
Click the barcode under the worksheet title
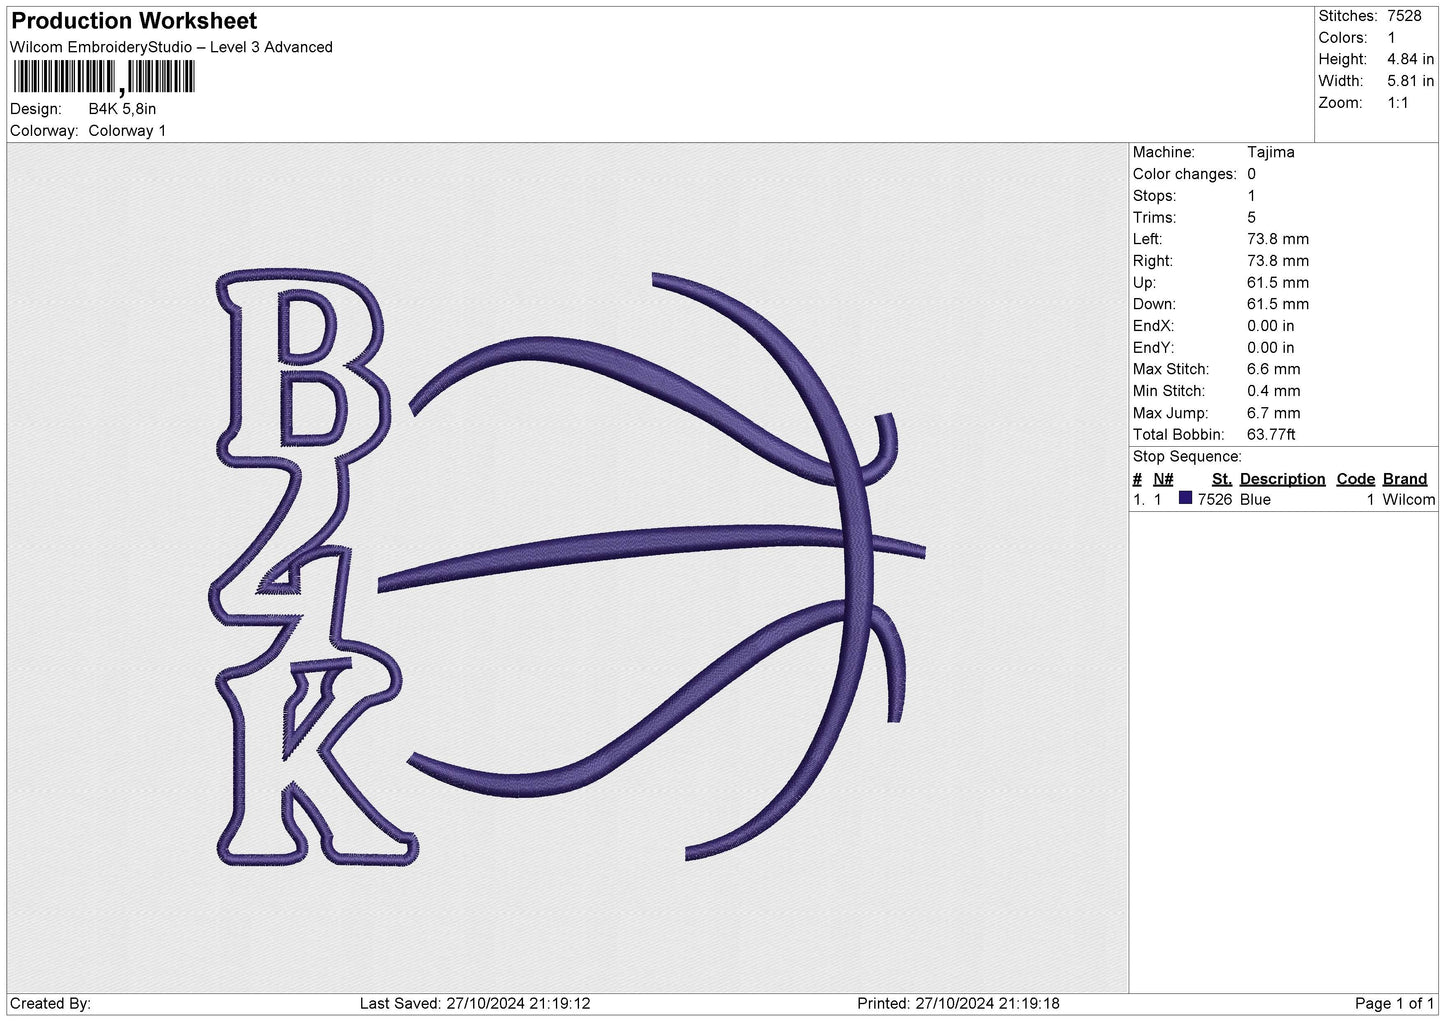point(104,77)
